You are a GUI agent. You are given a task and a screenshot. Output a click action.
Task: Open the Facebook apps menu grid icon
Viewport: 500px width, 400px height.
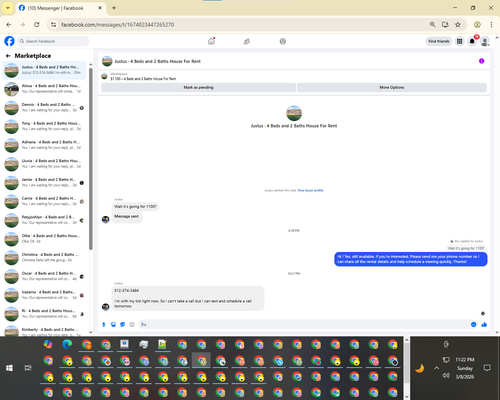[460, 41]
